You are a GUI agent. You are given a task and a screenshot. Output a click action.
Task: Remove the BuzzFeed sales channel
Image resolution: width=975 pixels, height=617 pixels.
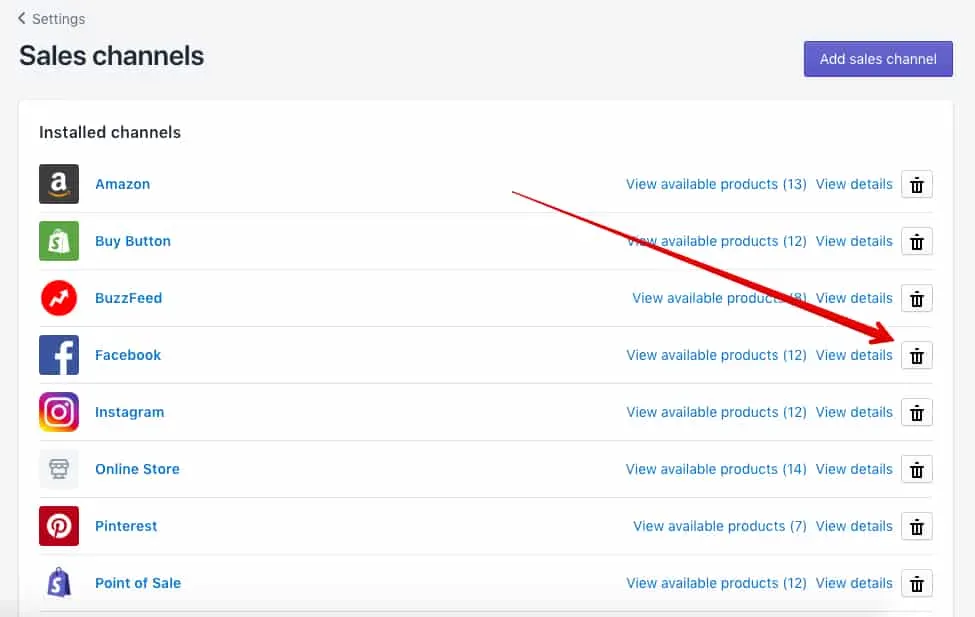[917, 298]
